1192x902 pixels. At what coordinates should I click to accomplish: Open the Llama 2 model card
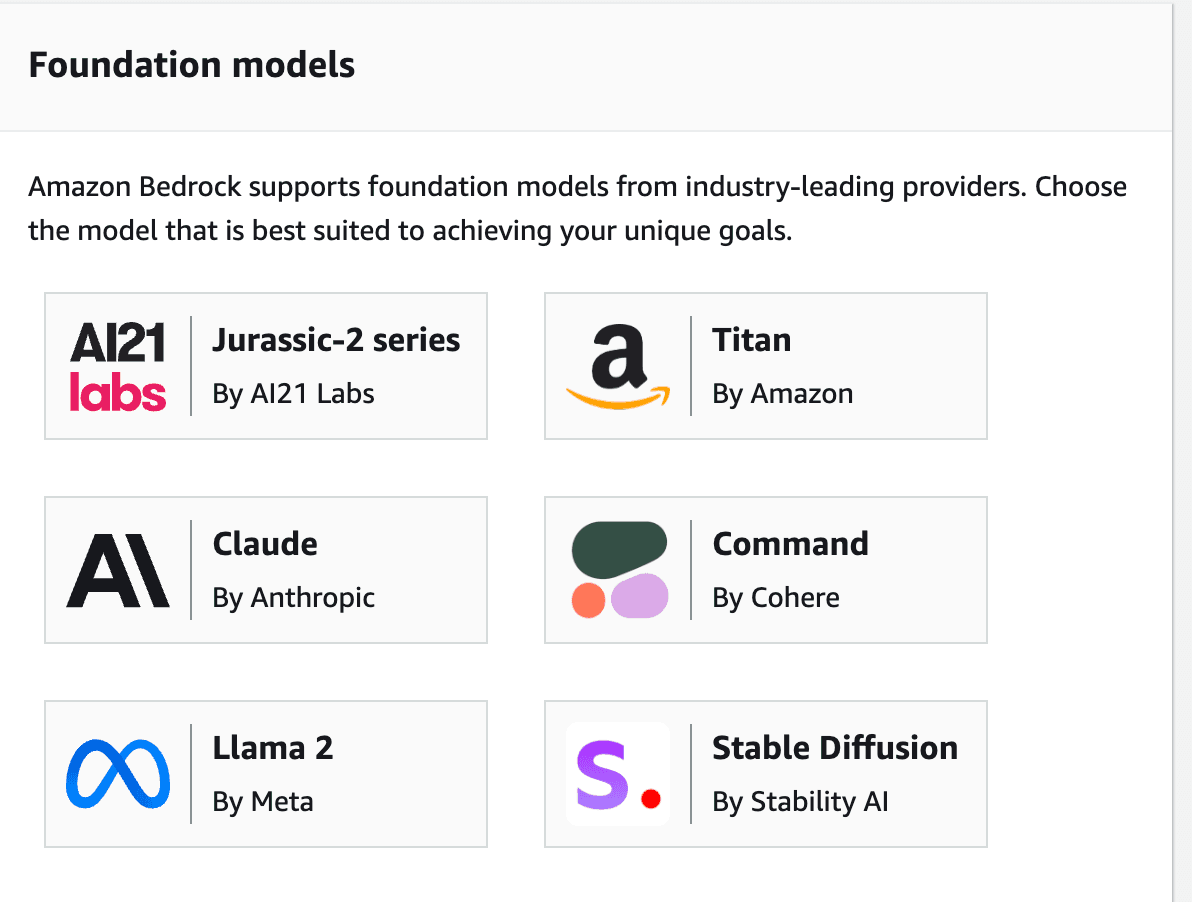[x=265, y=774]
